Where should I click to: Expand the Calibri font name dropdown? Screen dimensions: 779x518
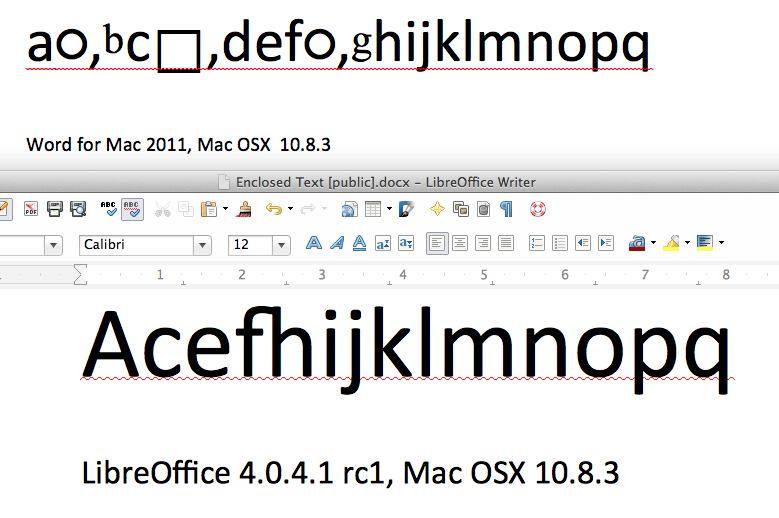click(203, 244)
